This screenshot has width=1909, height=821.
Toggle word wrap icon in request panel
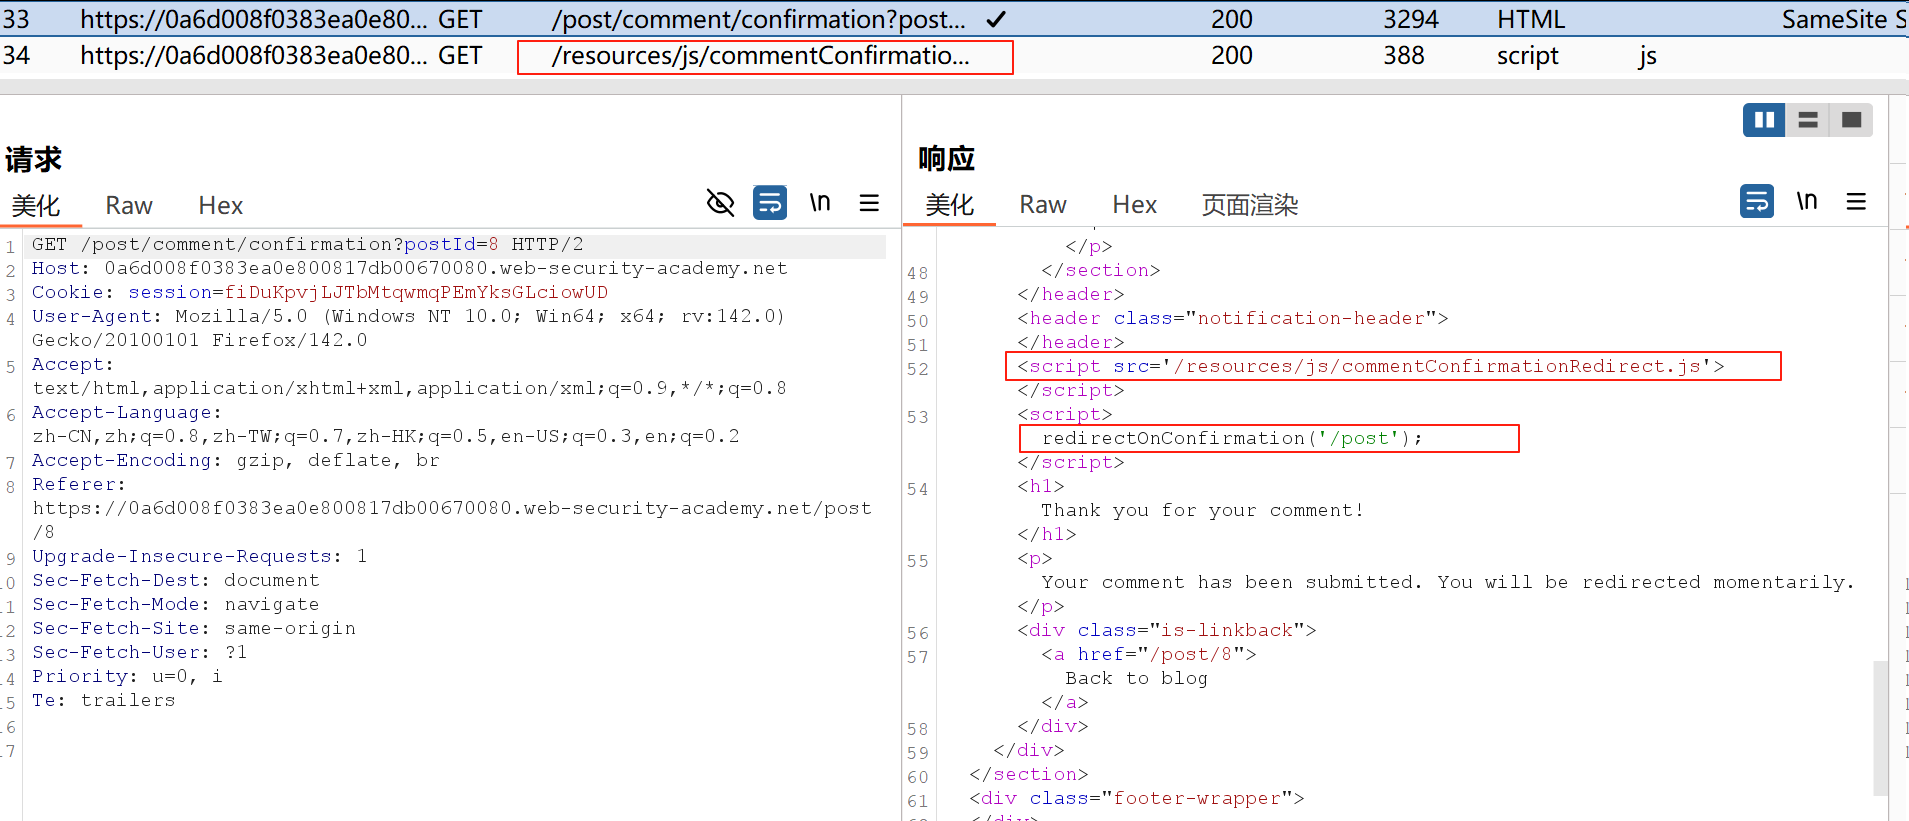[x=769, y=203]
